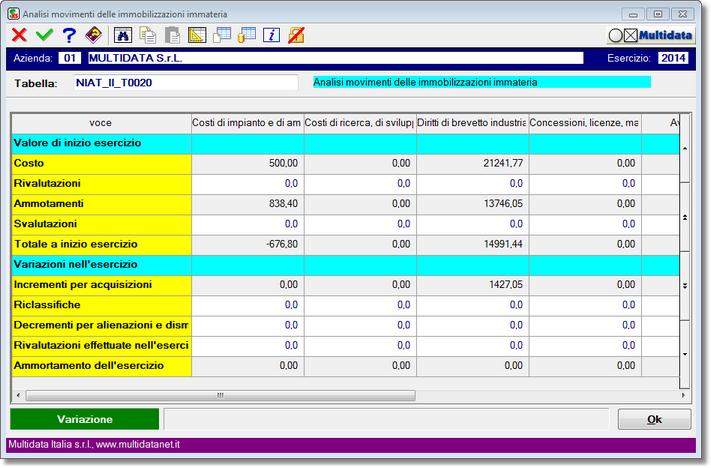Click Rivalutazioni cell under Concessioni, licenze
This screenshot has height=468, width=711.
(x=585, y=184)
